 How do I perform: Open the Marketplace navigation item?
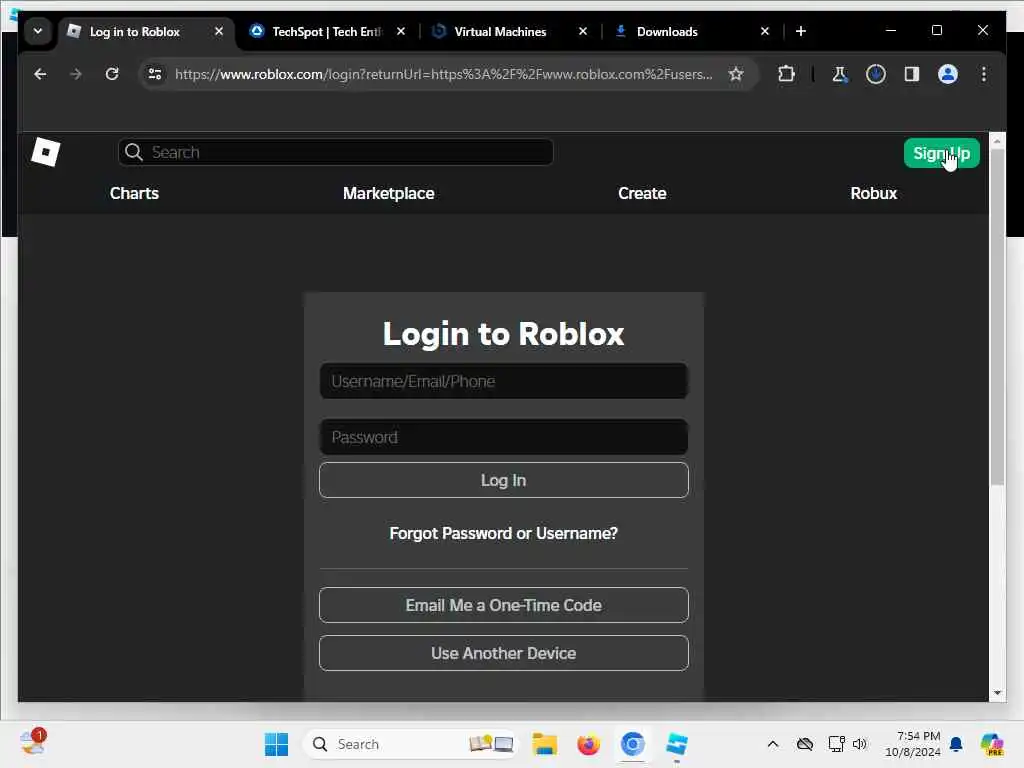pyautogui.click(x=389, y=193)
